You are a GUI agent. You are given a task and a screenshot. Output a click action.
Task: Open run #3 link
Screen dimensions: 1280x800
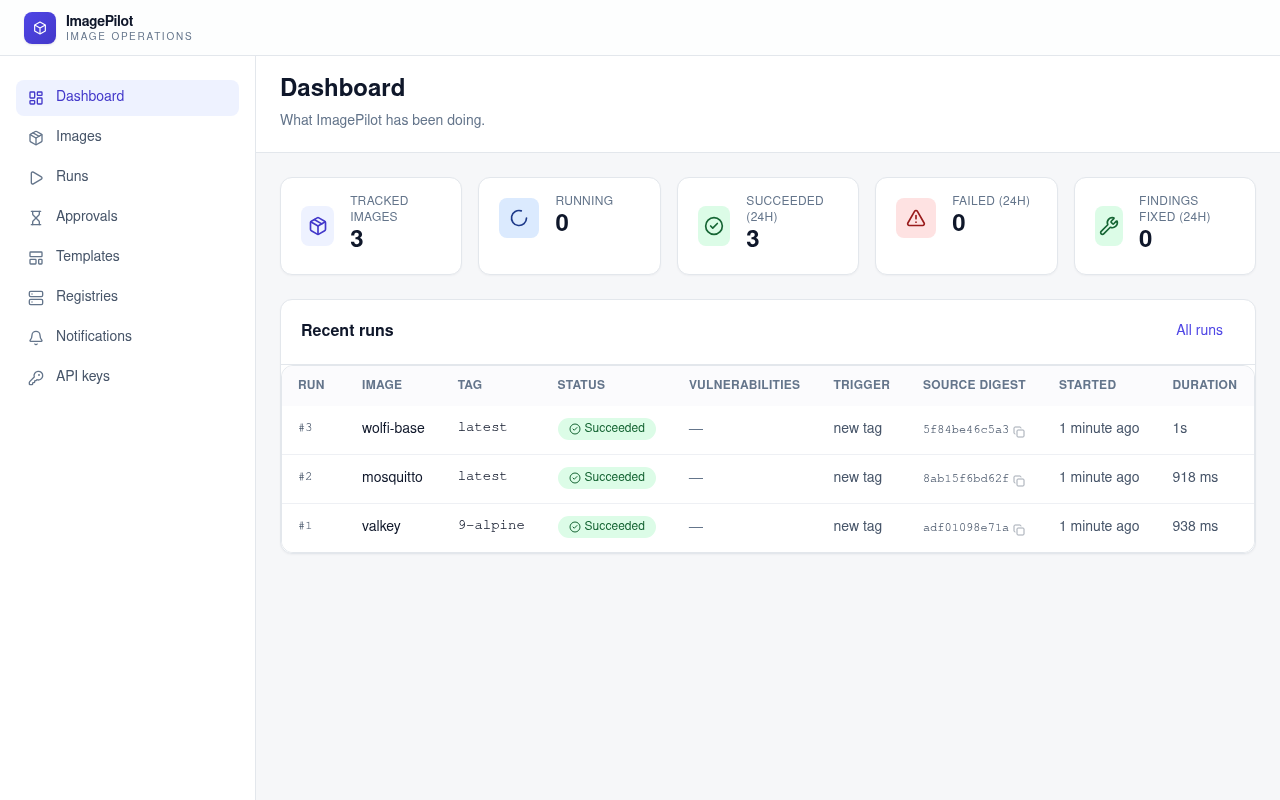pyautogui.click(x=305, y=428)
